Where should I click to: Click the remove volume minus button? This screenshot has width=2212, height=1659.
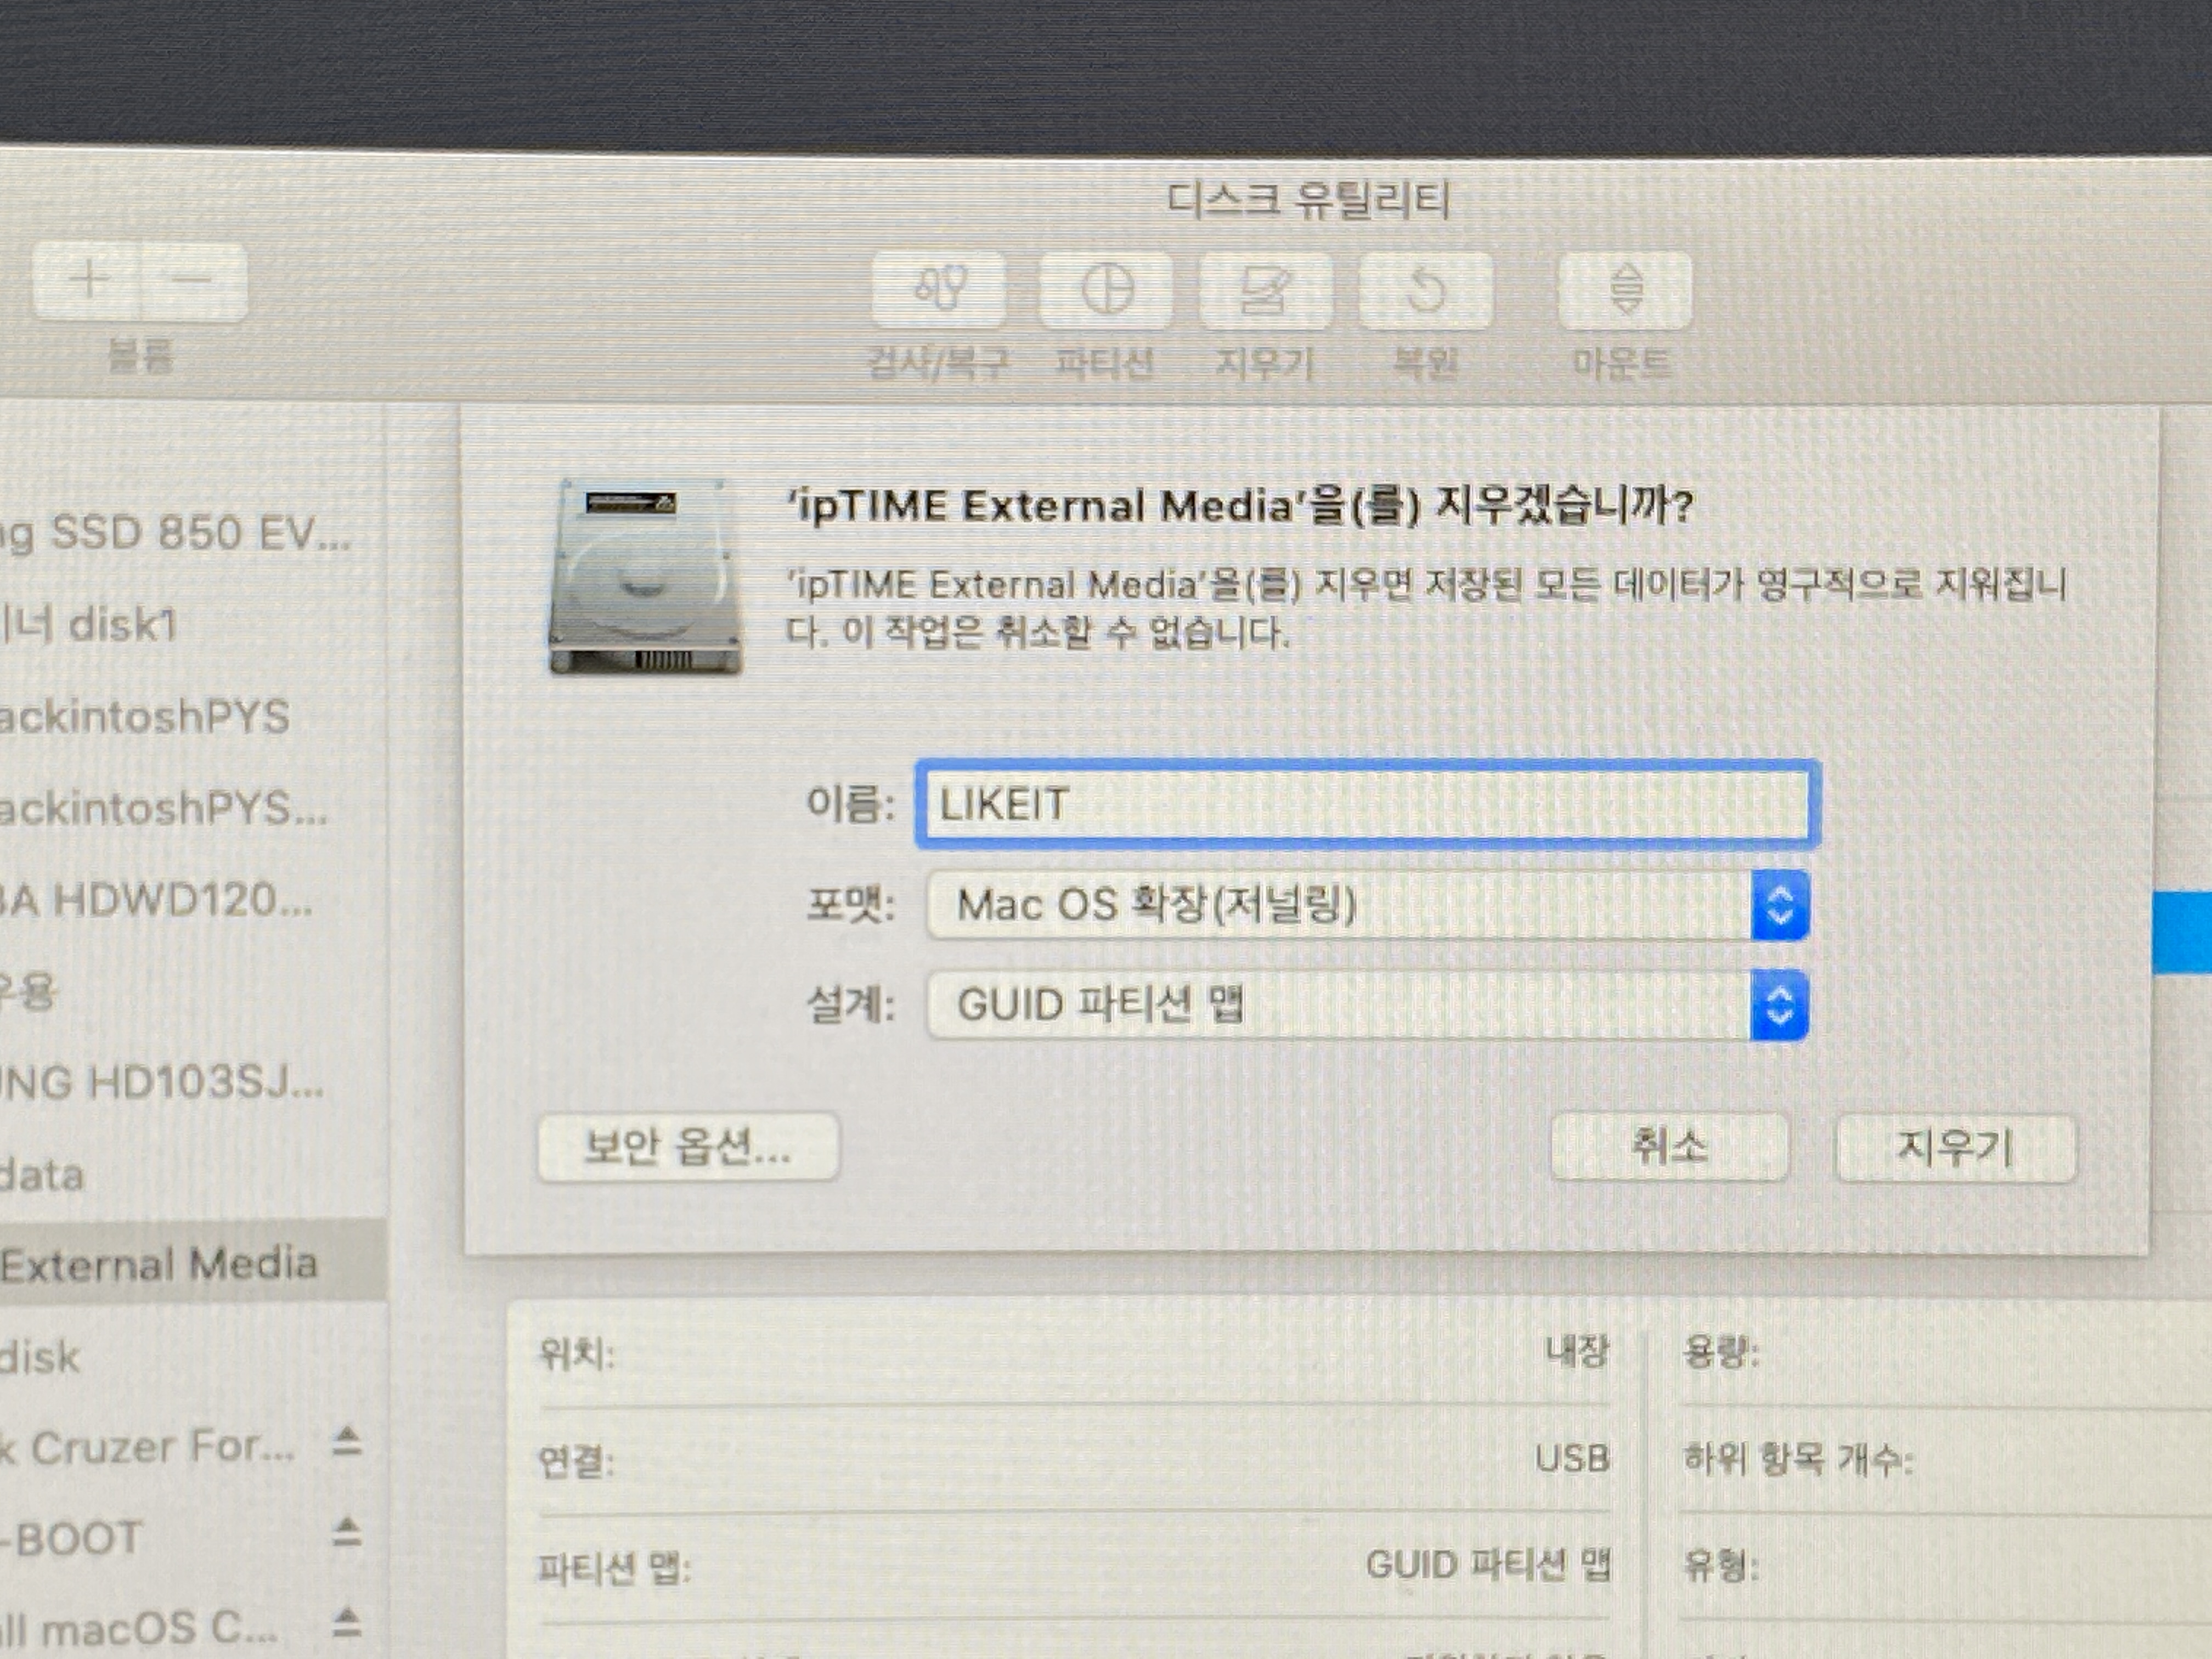(193, 281)
